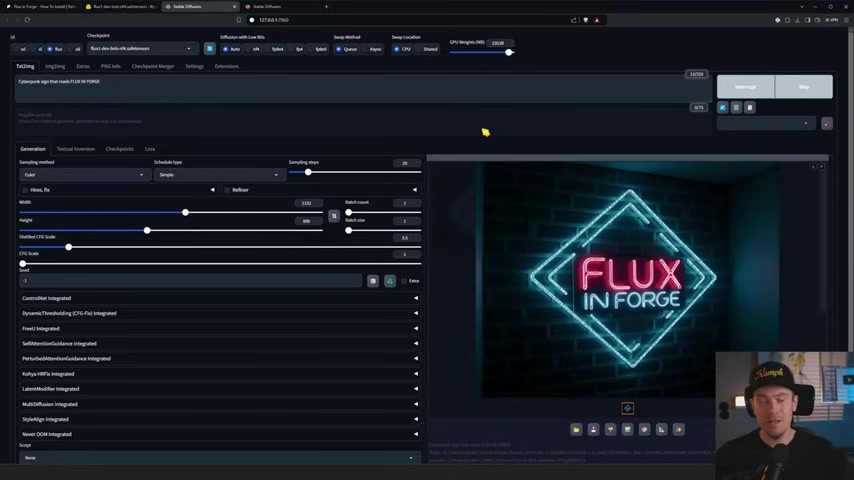This screenshot has width=854, height=480.
Task: Apply selected styles clipboard icon
Action: coord(750,107)
